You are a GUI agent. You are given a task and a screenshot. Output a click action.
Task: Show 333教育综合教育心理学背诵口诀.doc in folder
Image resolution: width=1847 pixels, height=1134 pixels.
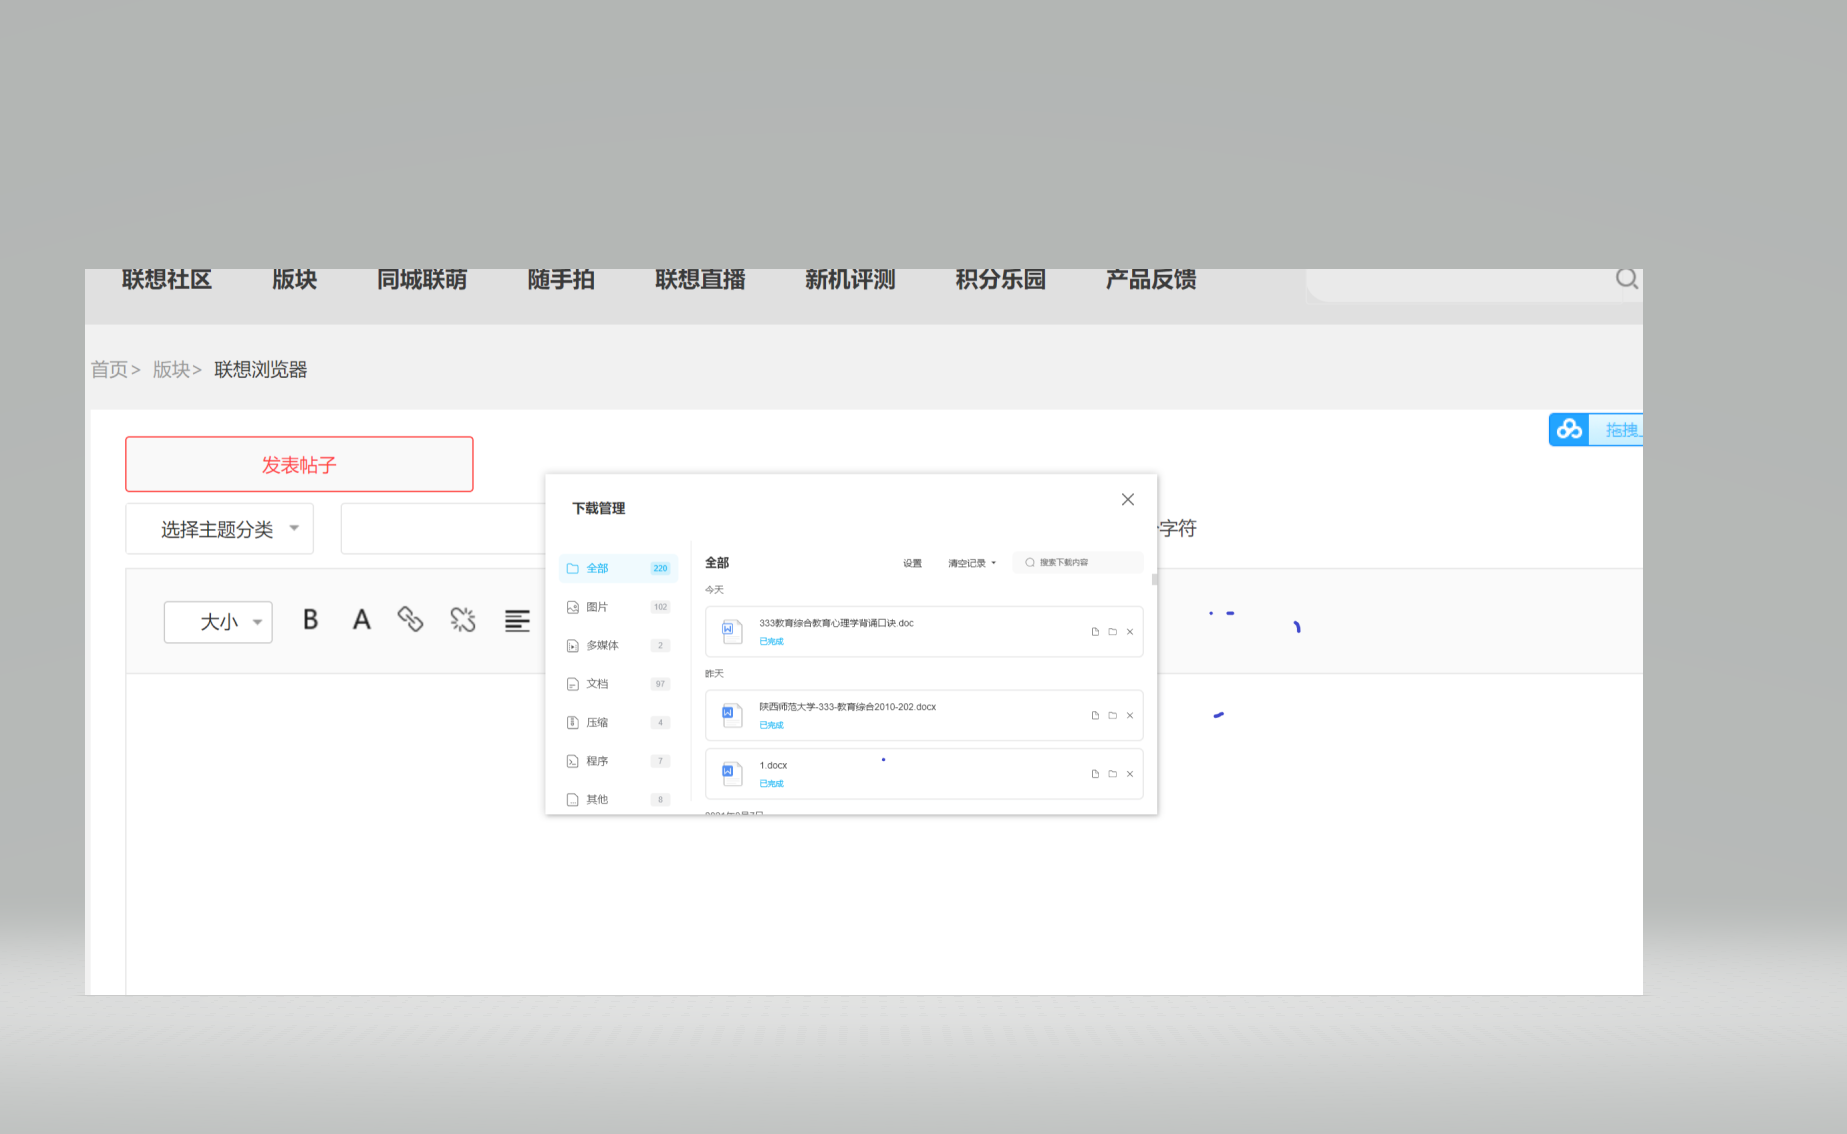1112,632
